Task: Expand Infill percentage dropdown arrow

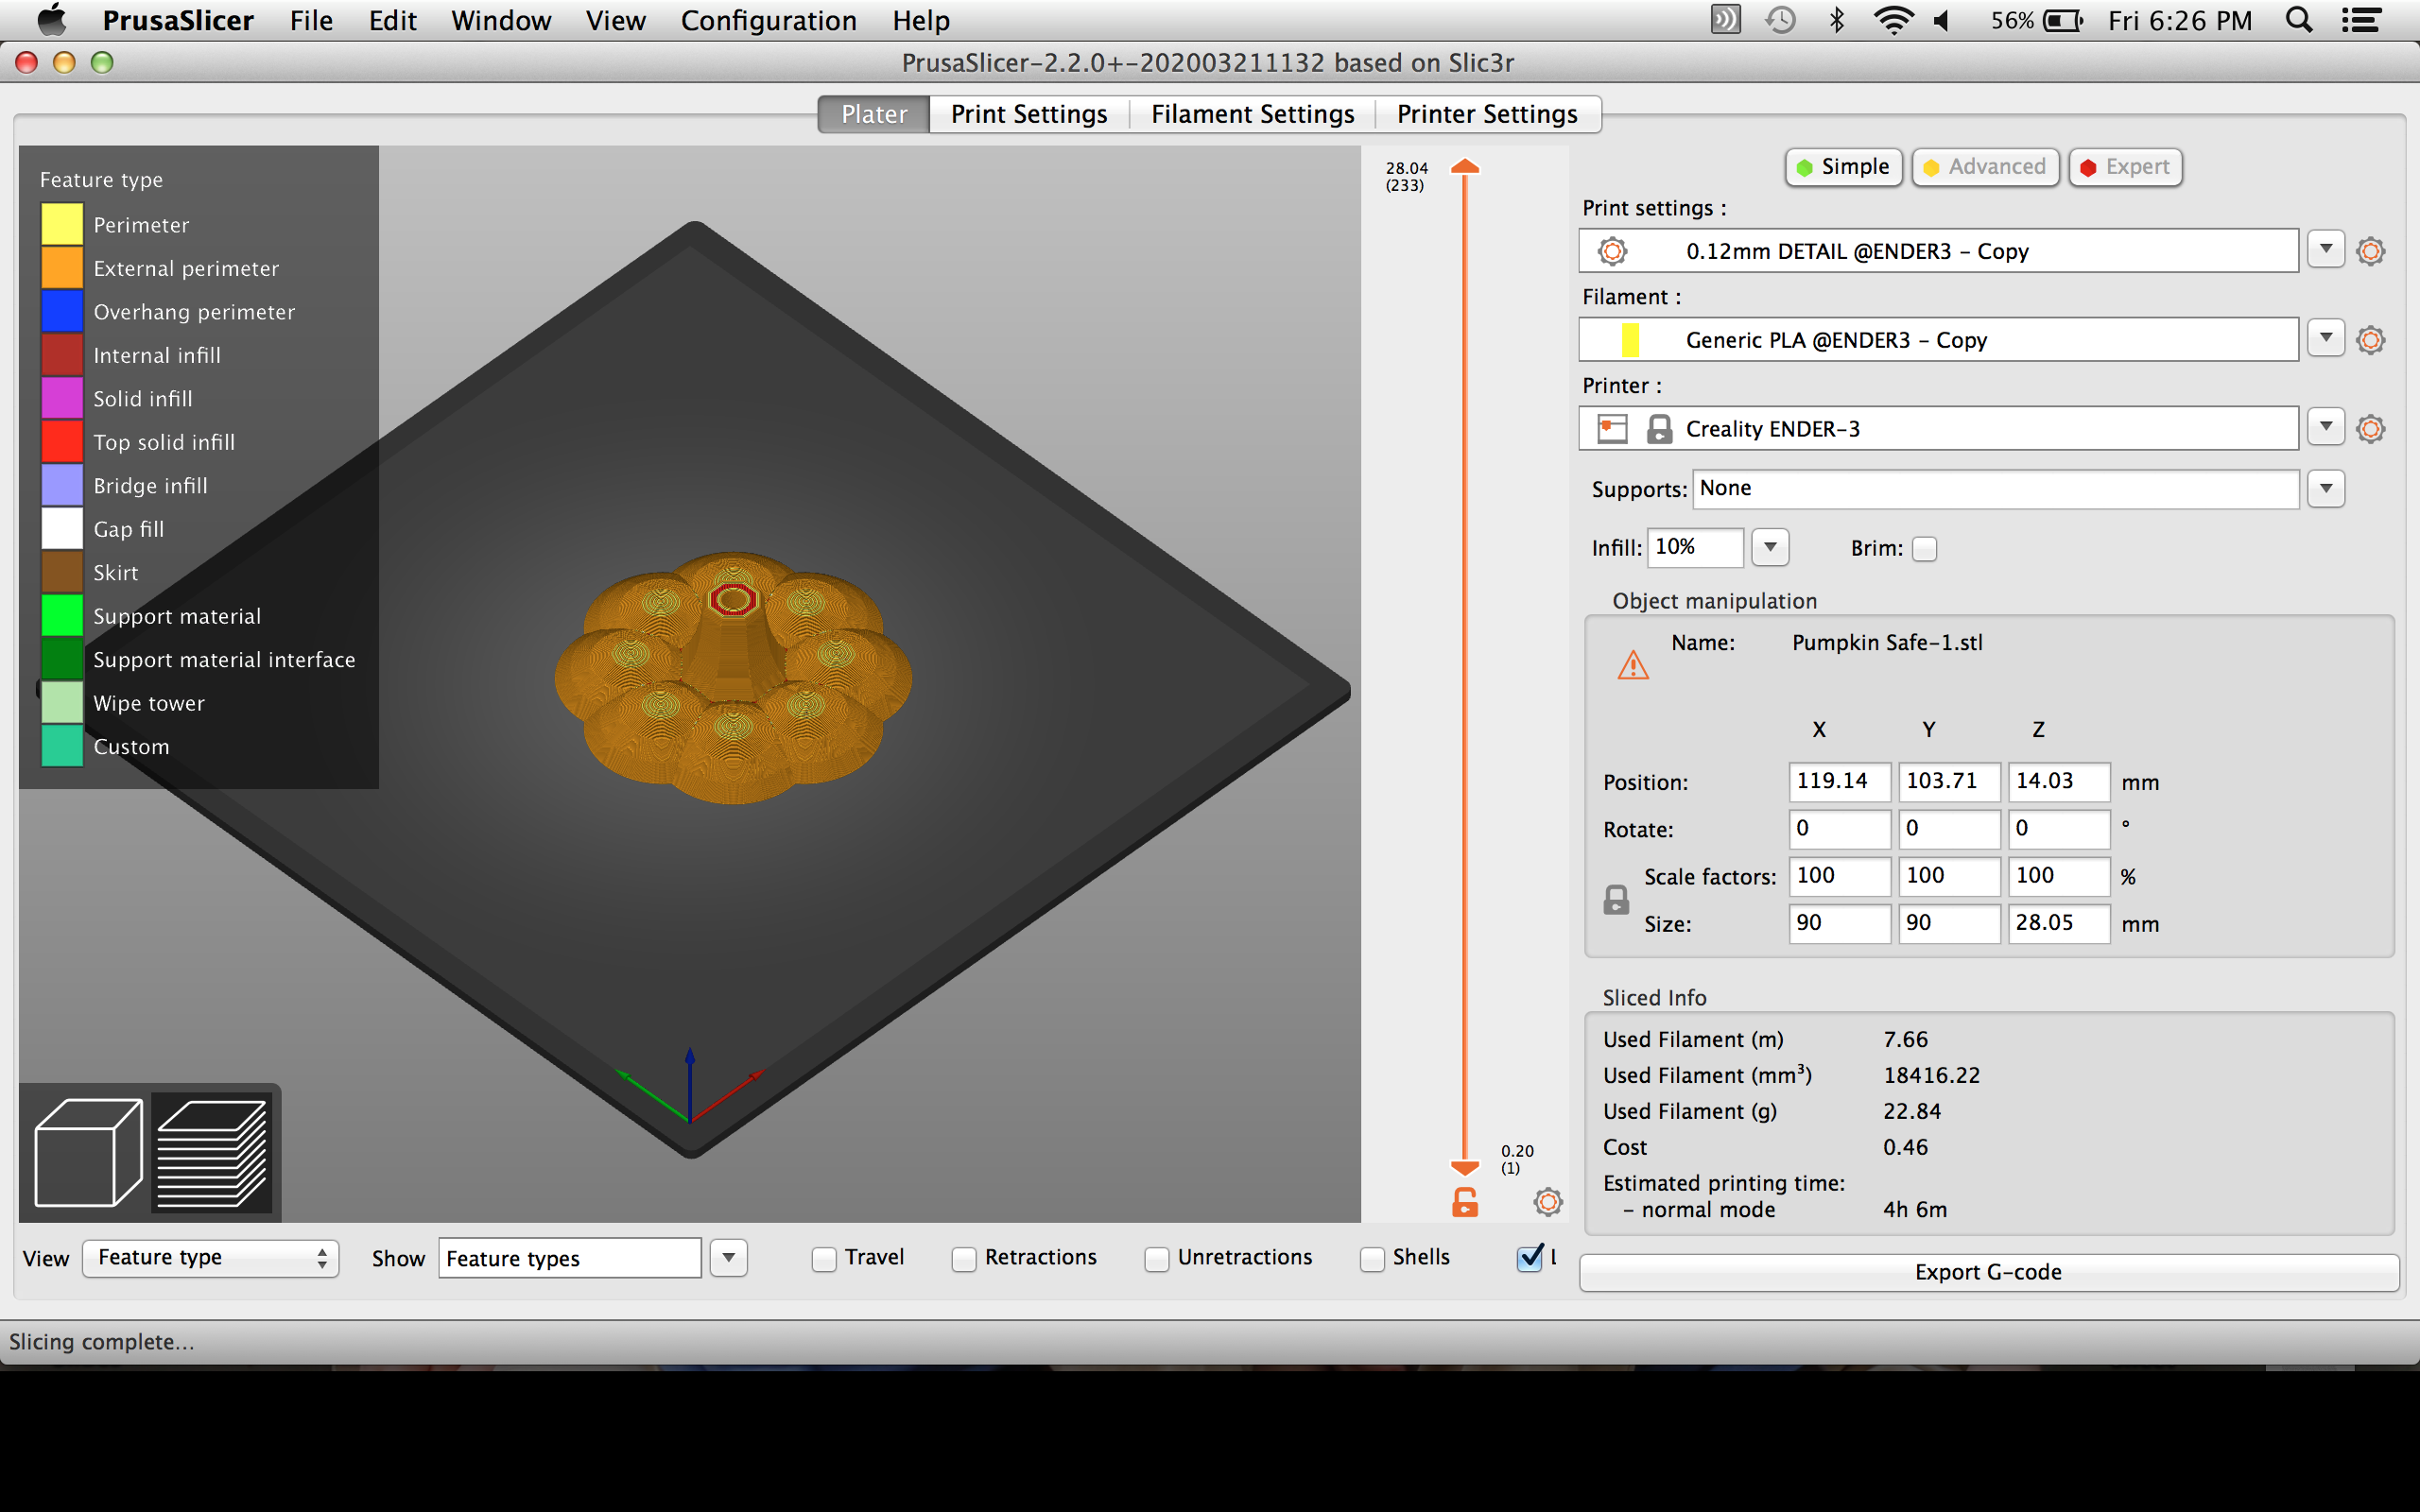Action: [x=1770, y=547]
